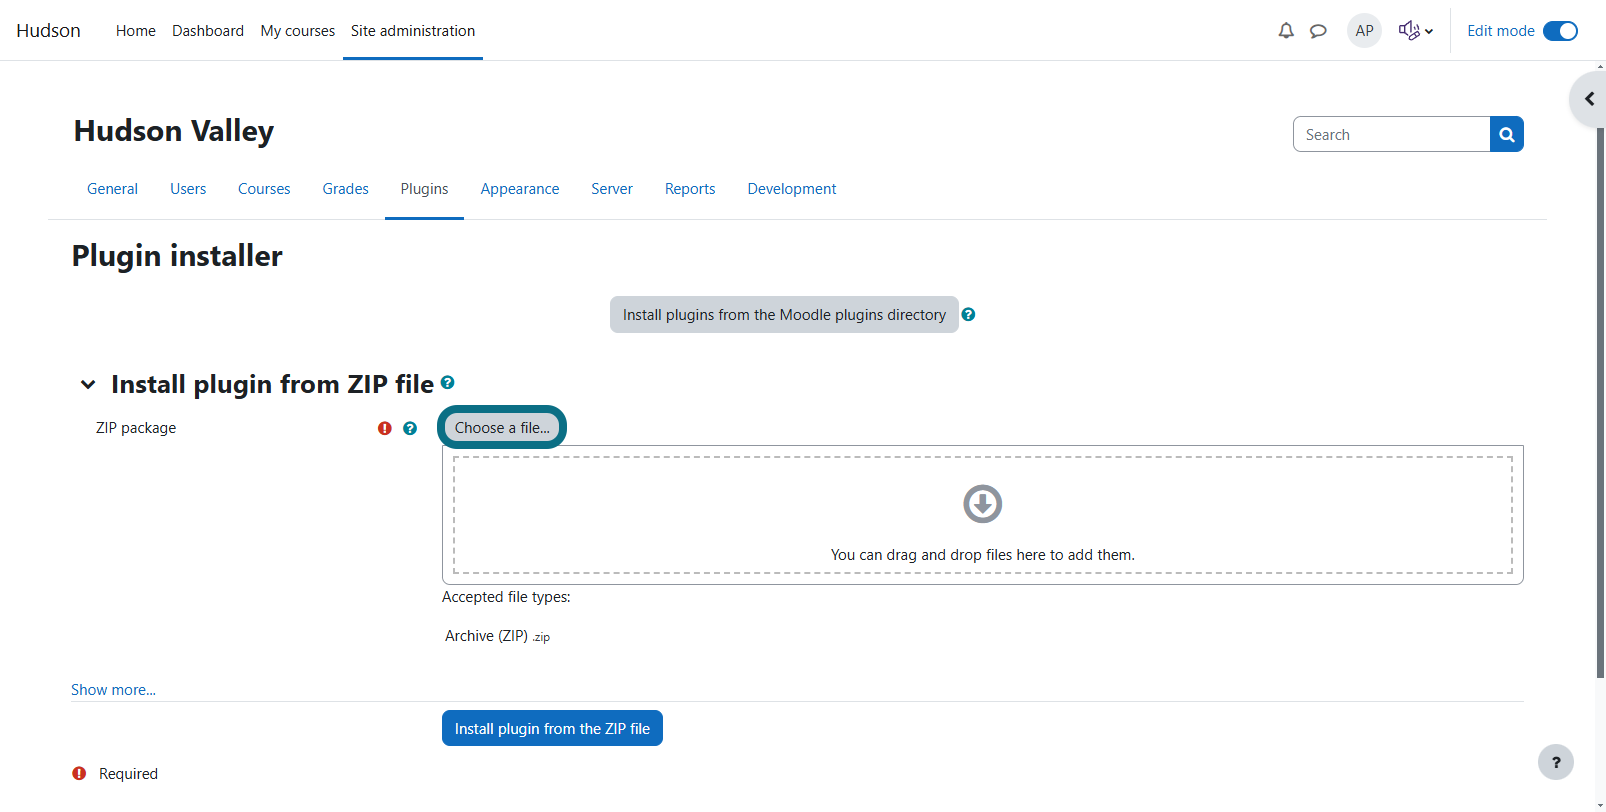Click the Show more link
This screenshot has height=812, width=1606.
(113, 690)
